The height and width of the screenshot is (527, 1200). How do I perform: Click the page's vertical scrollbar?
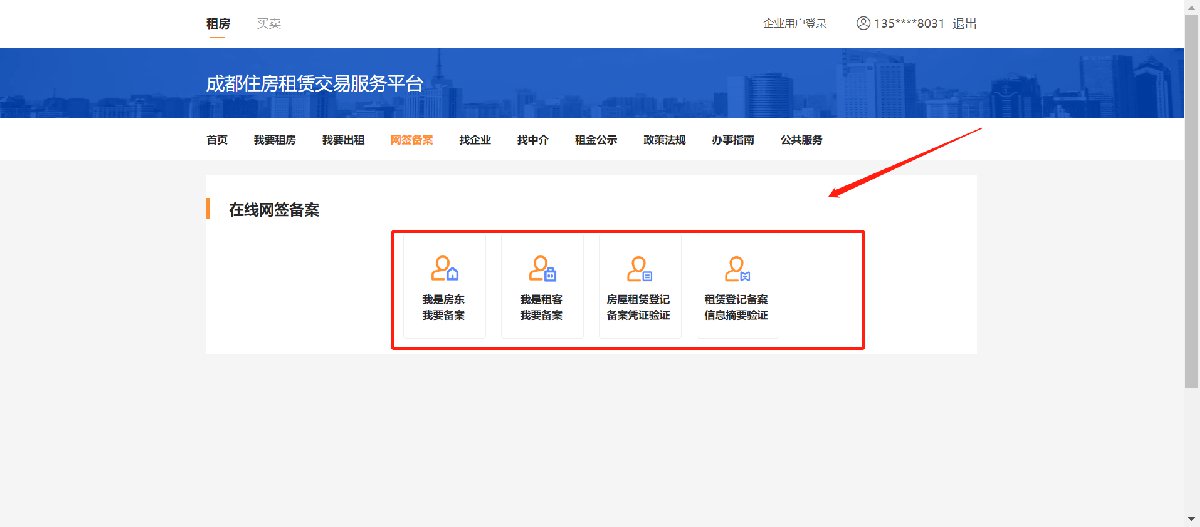[1191, 200]
